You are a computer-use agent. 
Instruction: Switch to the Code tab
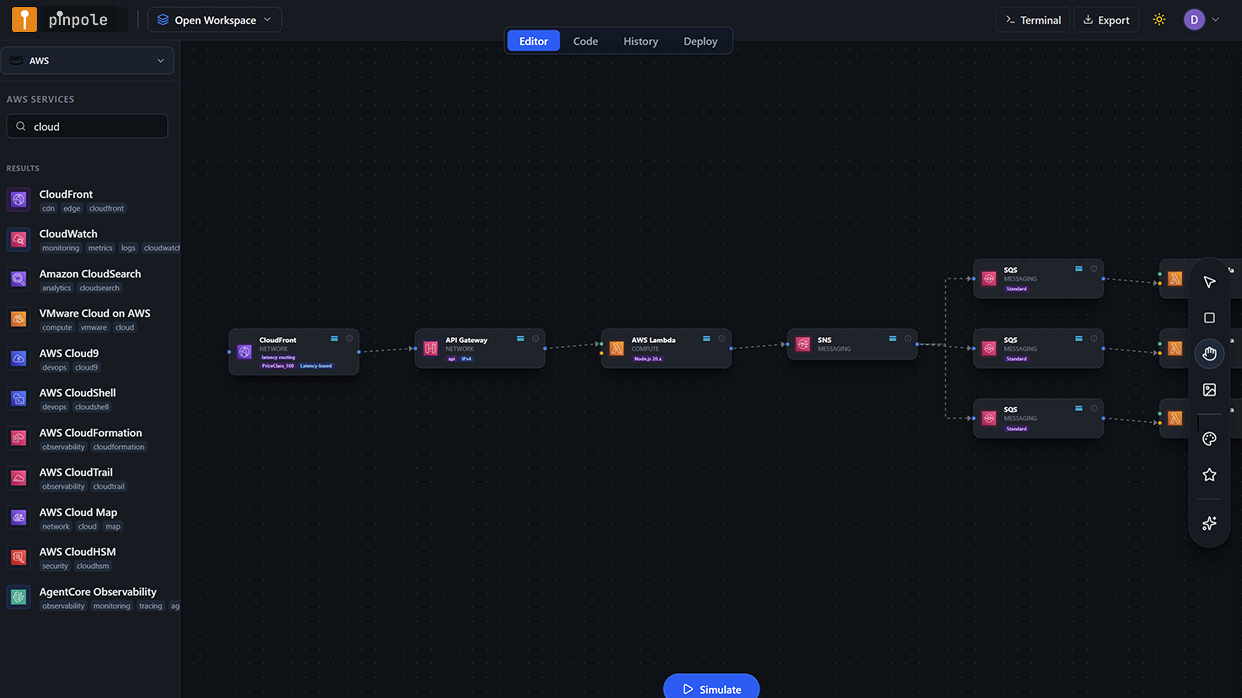[x=585, y=41]
